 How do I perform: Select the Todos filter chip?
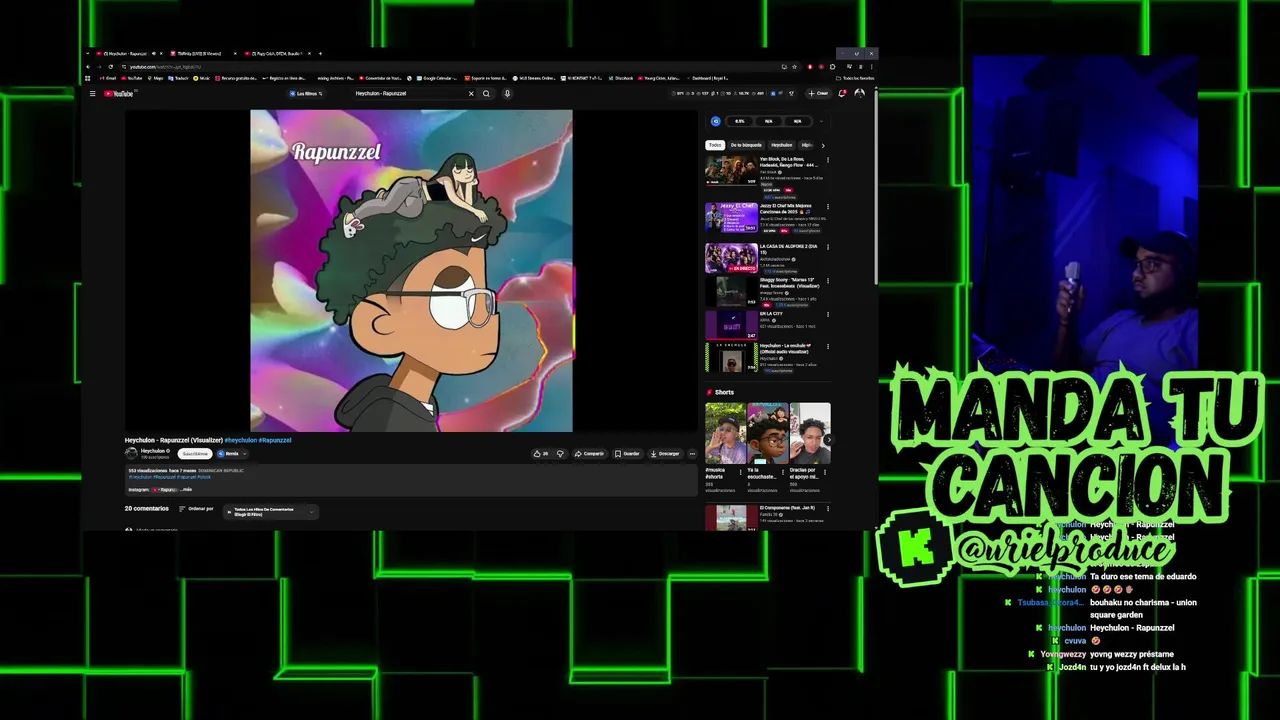pos(715,145)
